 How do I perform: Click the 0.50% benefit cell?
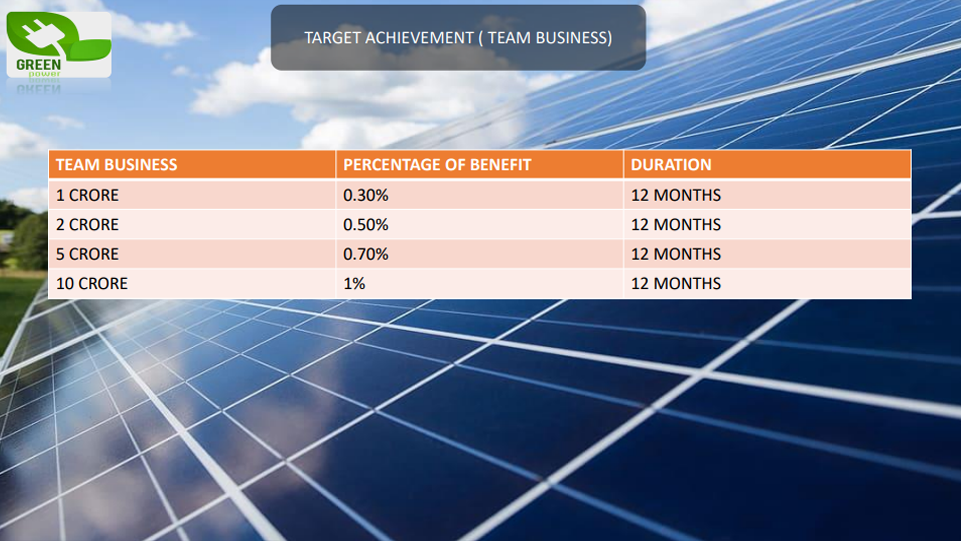point(366,225)
